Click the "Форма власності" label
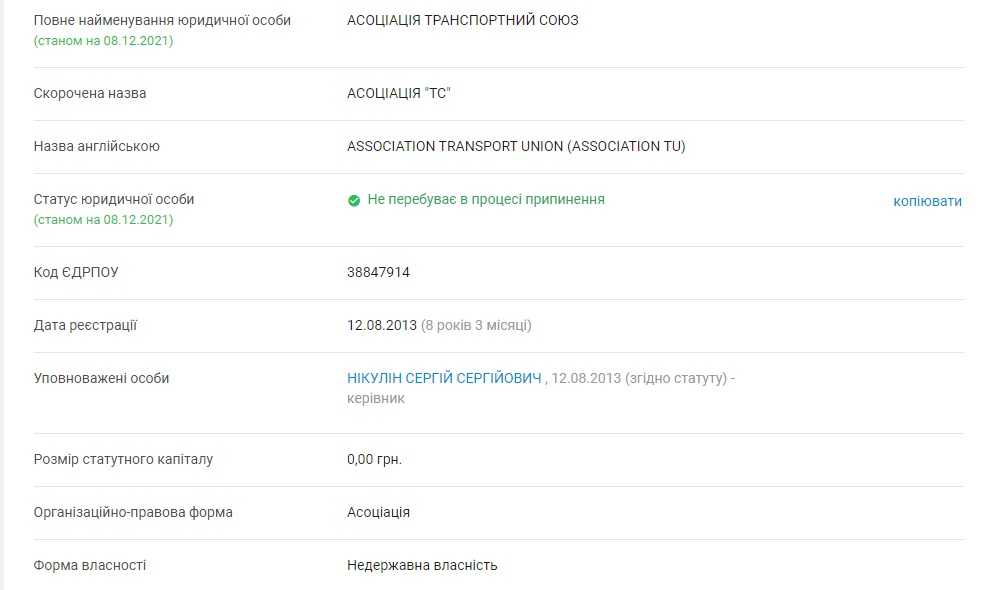The height and width of the screenshot is (590, 992). pyautogui.click(x=90, y=565)
